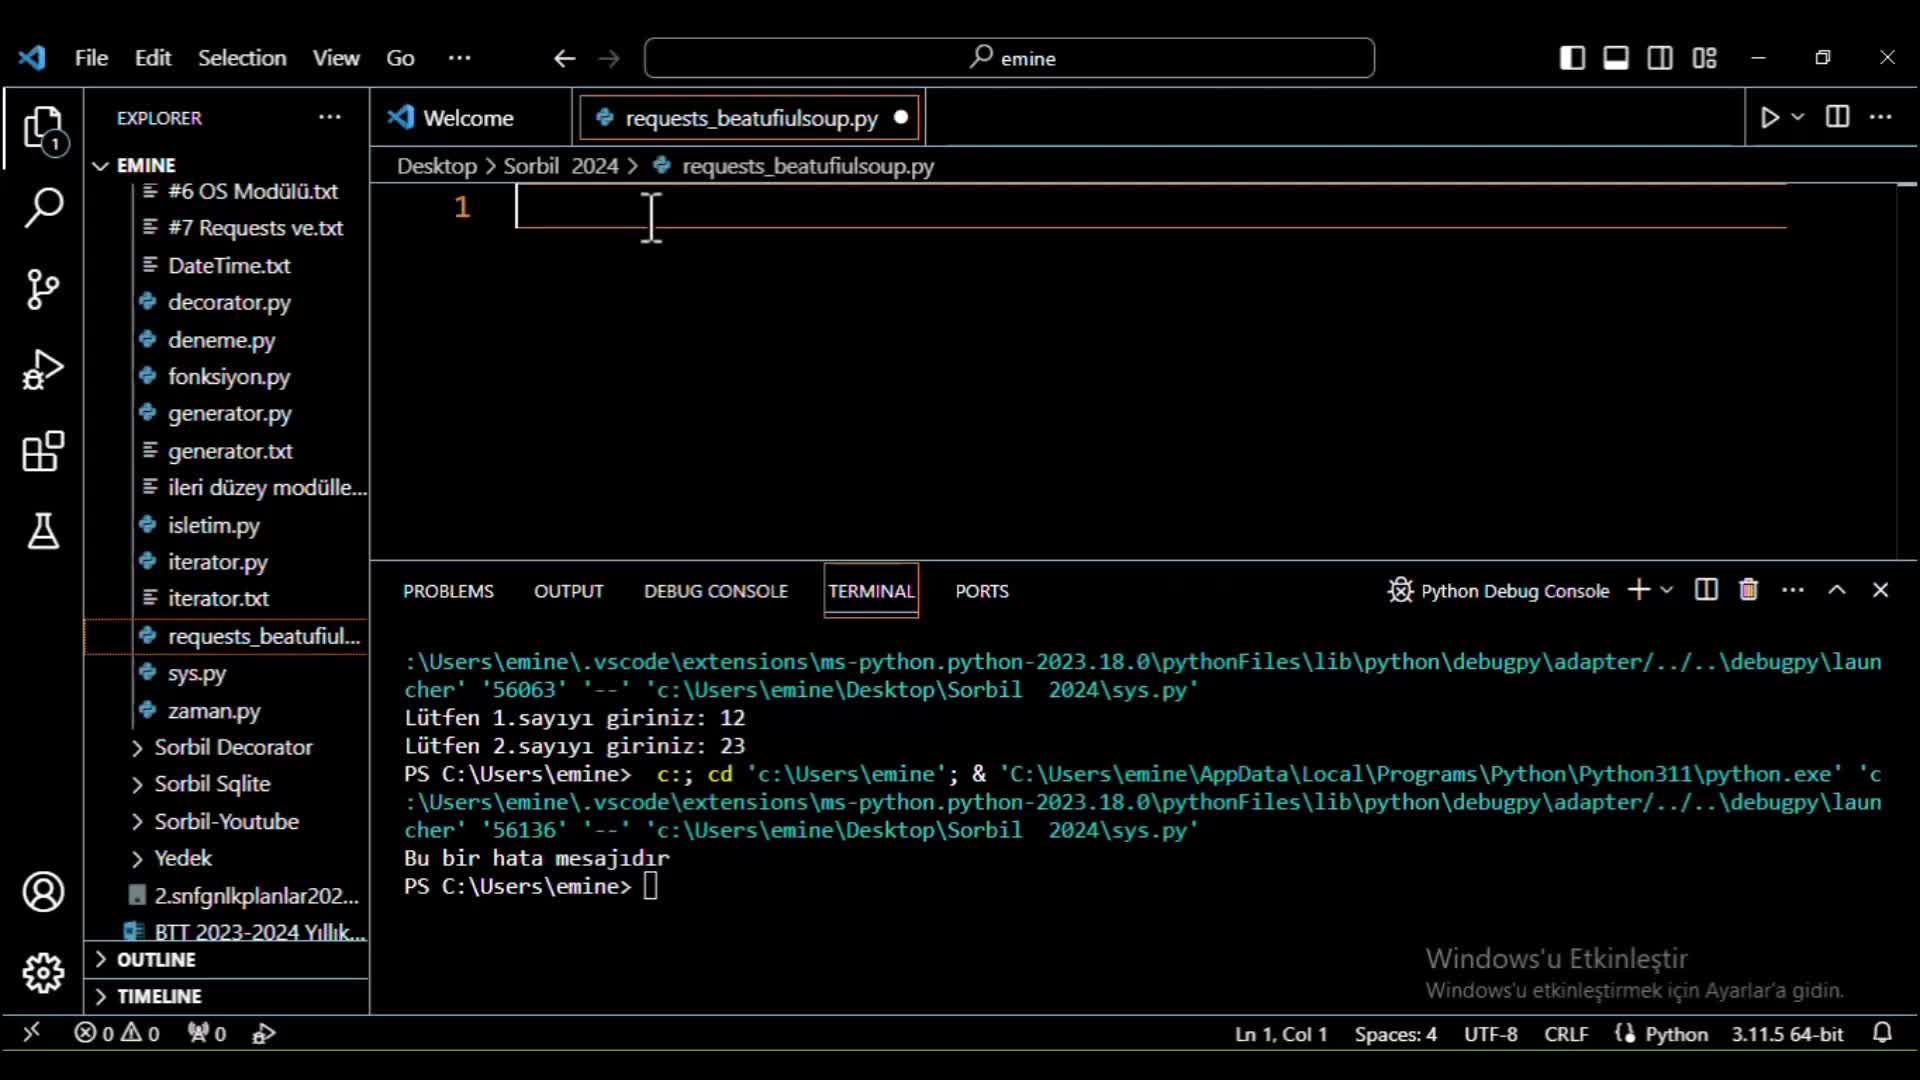Close the terminal panel
Viewport: 1920px width, 1080px height.
pyautogui.click(x=1880, y=590)
